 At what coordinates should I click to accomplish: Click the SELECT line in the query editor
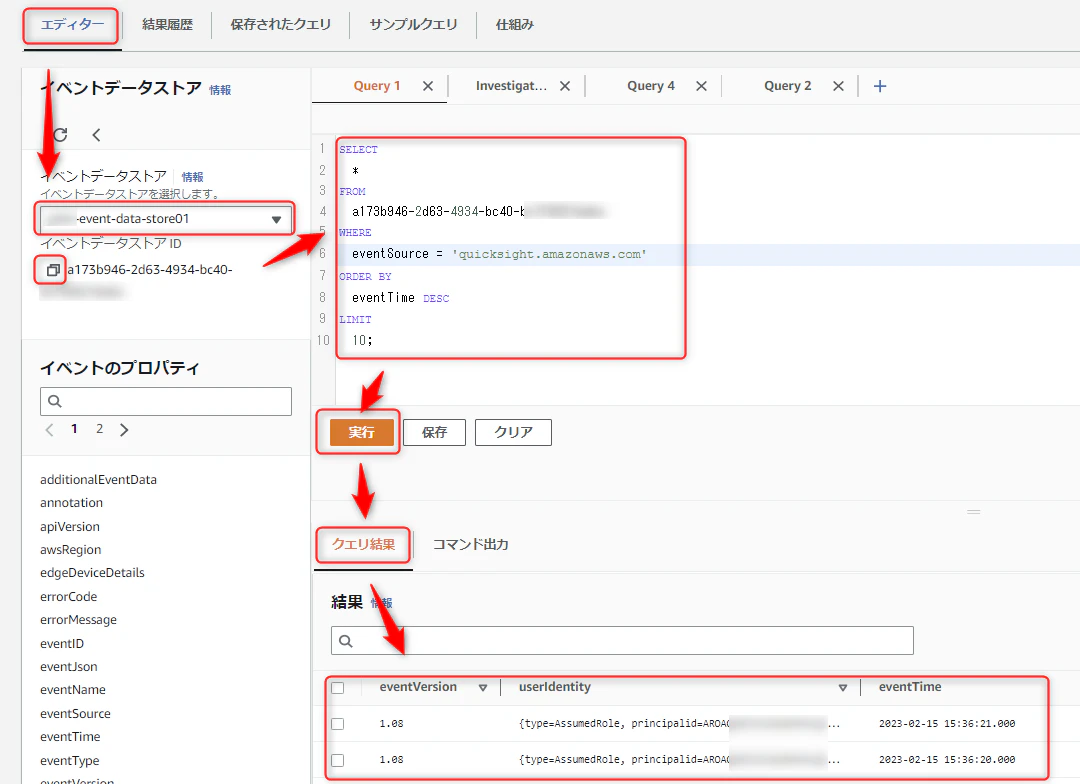pyautogui.click(x=358, y=149)
